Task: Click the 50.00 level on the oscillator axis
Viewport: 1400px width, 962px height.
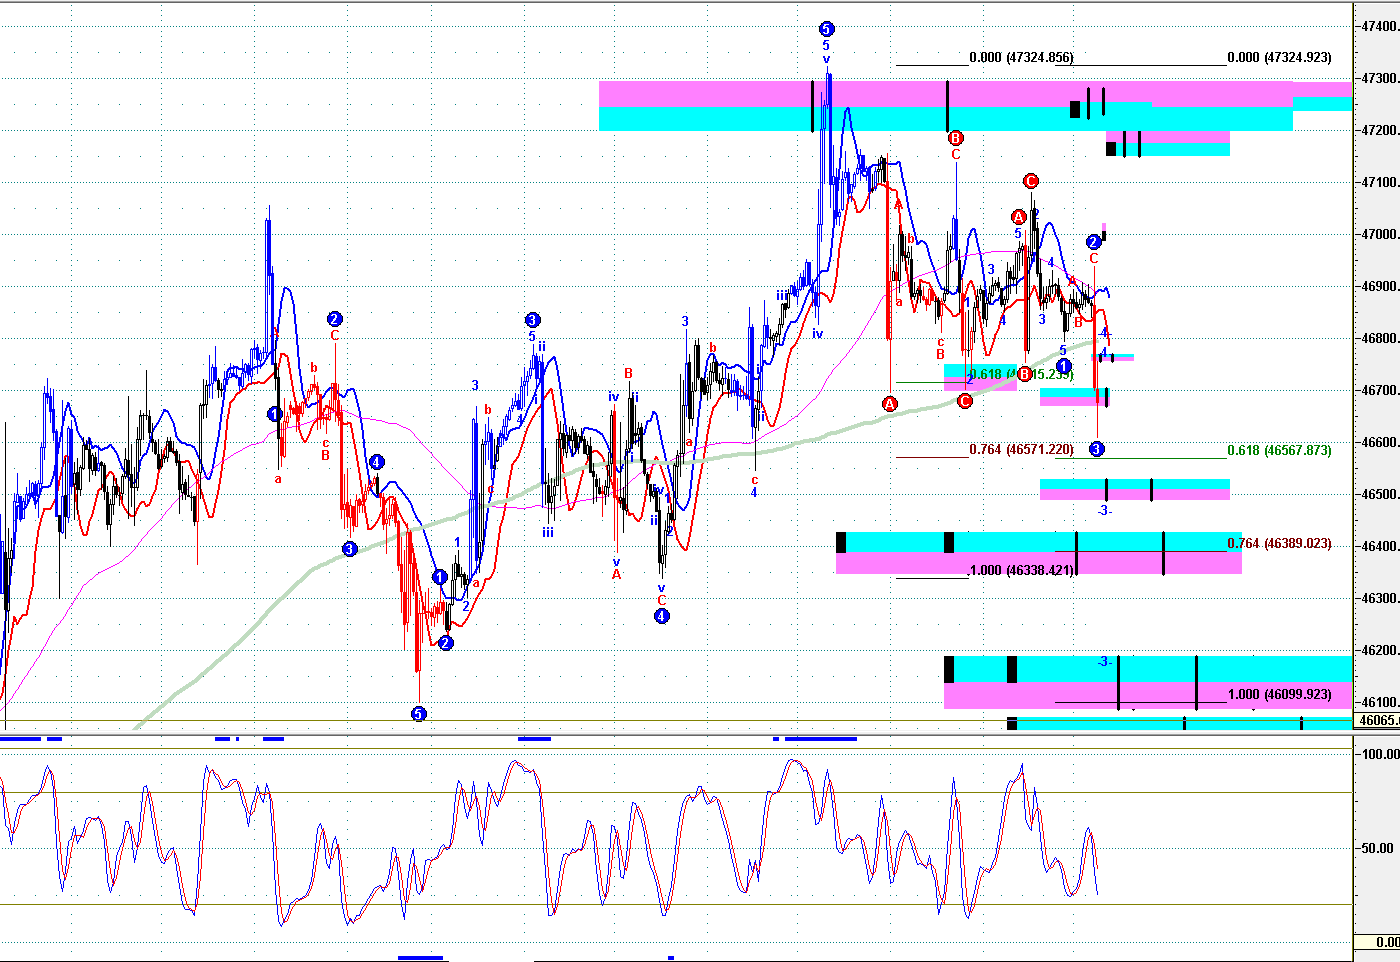Action: (1377, 848)
